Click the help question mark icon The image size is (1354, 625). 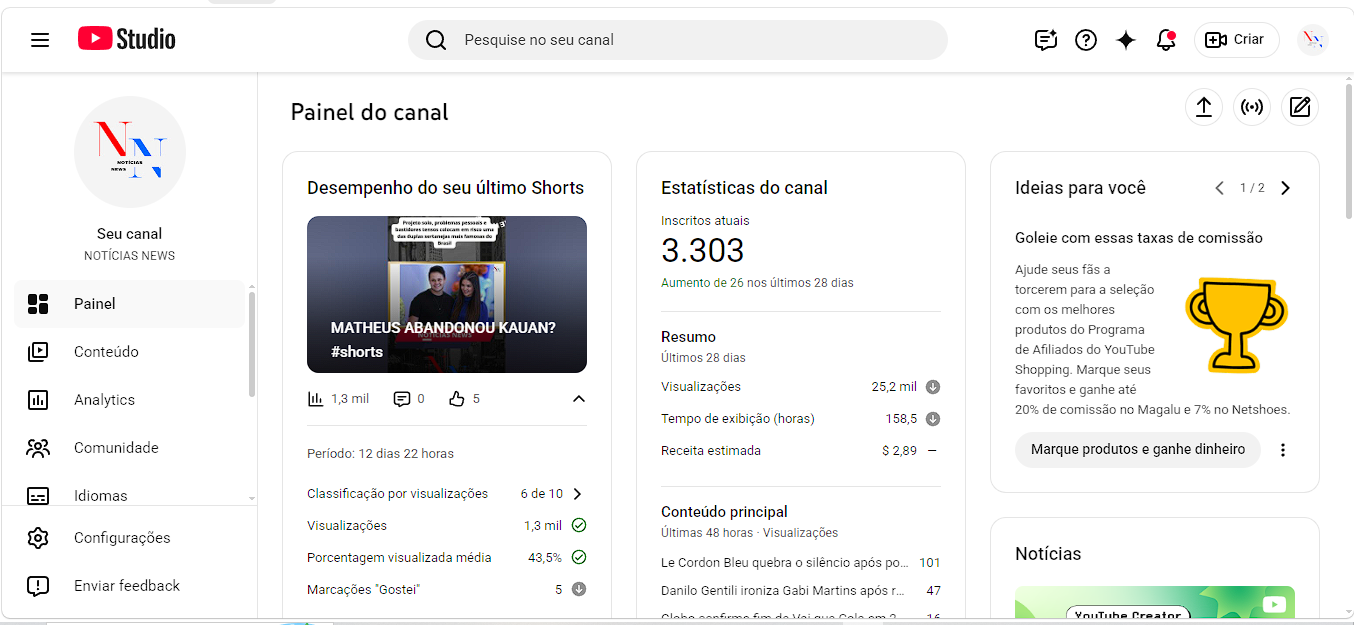tap(1086, 40)
